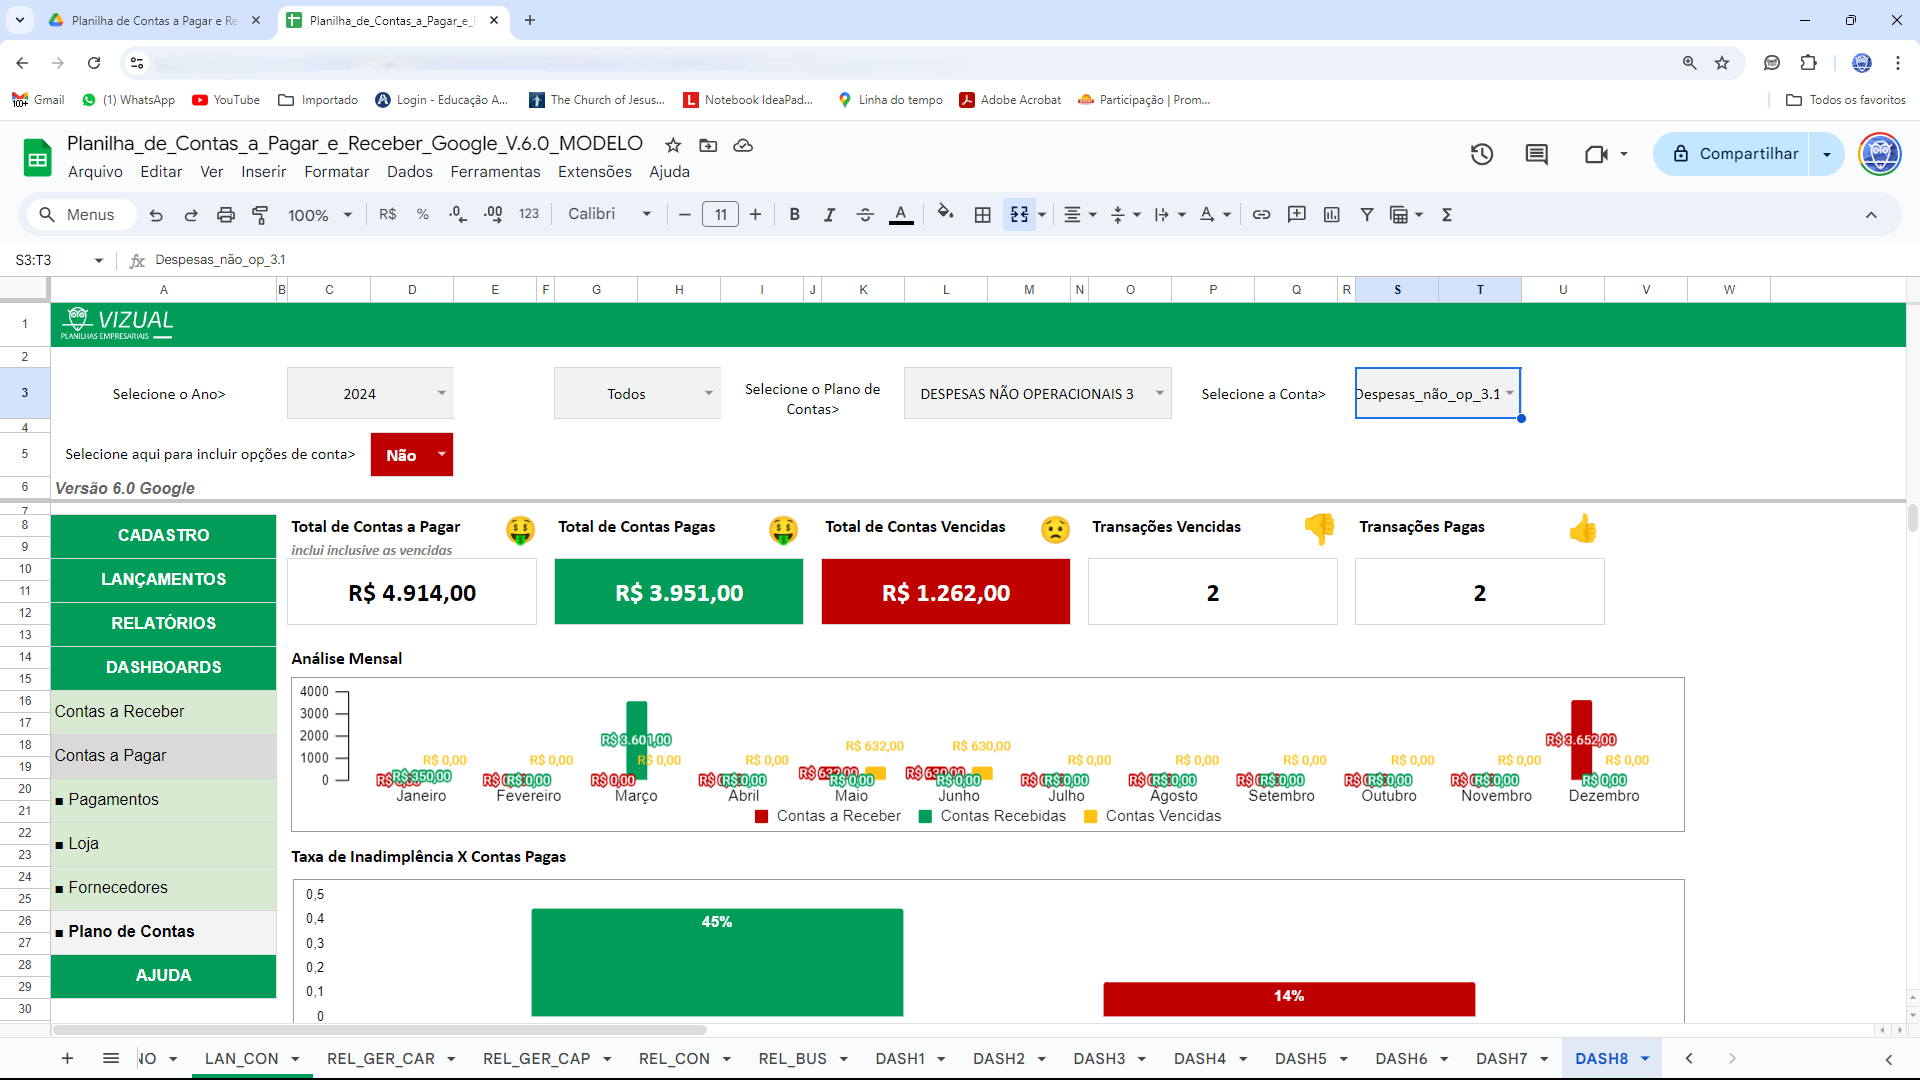This screenshot has width=1920, height=1080.
Task: Click the LANÇAMENTOS sidebar button
Action: click(x=163, y=579)
